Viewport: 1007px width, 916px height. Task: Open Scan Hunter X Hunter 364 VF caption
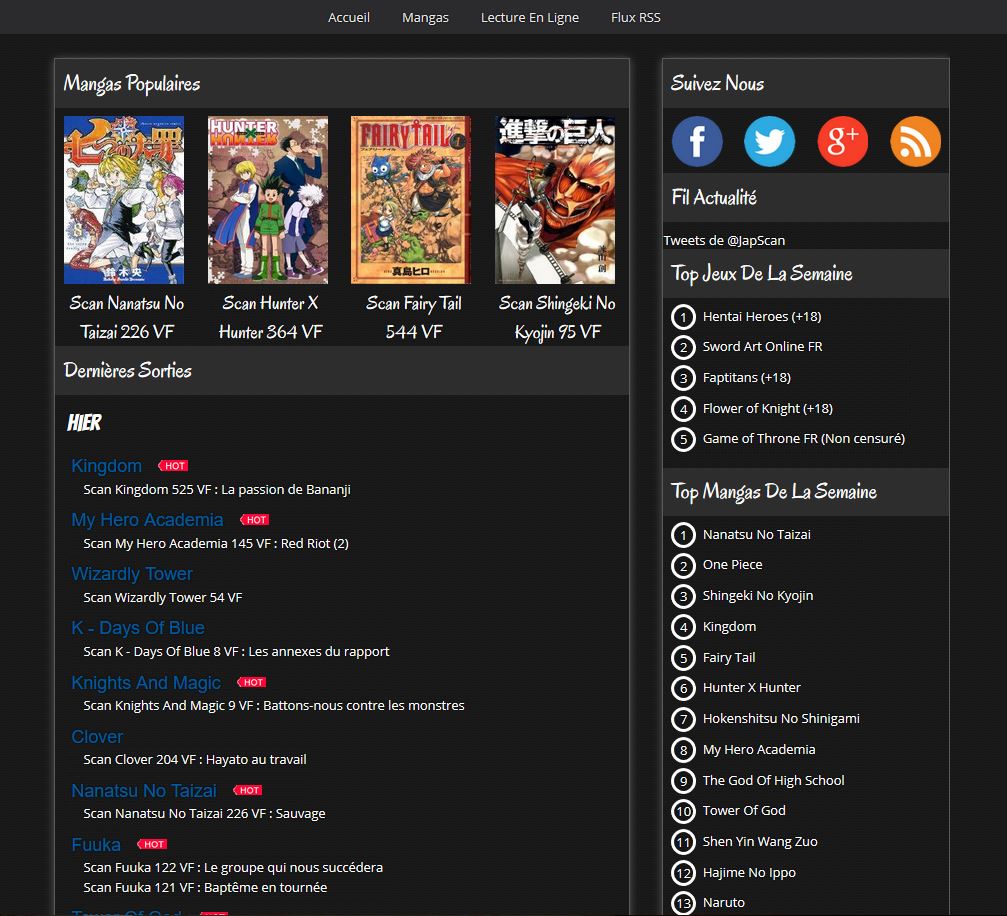click(x=270, y=317)
